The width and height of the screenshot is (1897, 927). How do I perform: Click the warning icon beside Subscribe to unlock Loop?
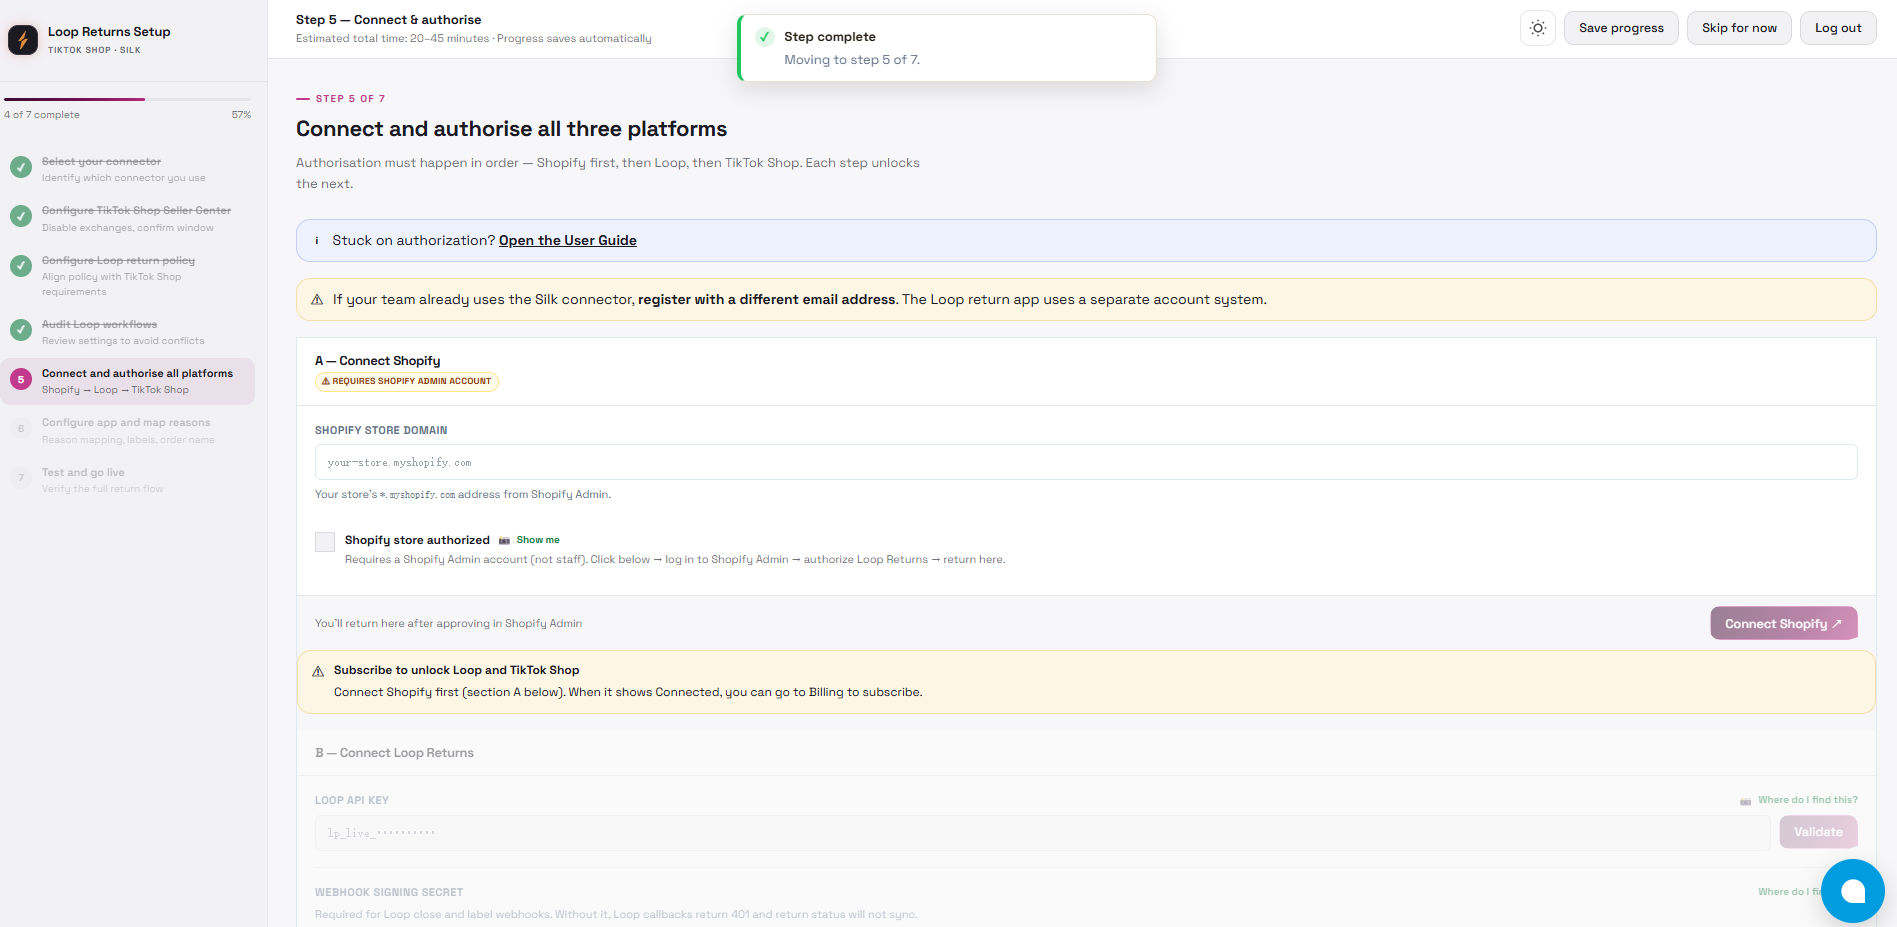[318, 671]
